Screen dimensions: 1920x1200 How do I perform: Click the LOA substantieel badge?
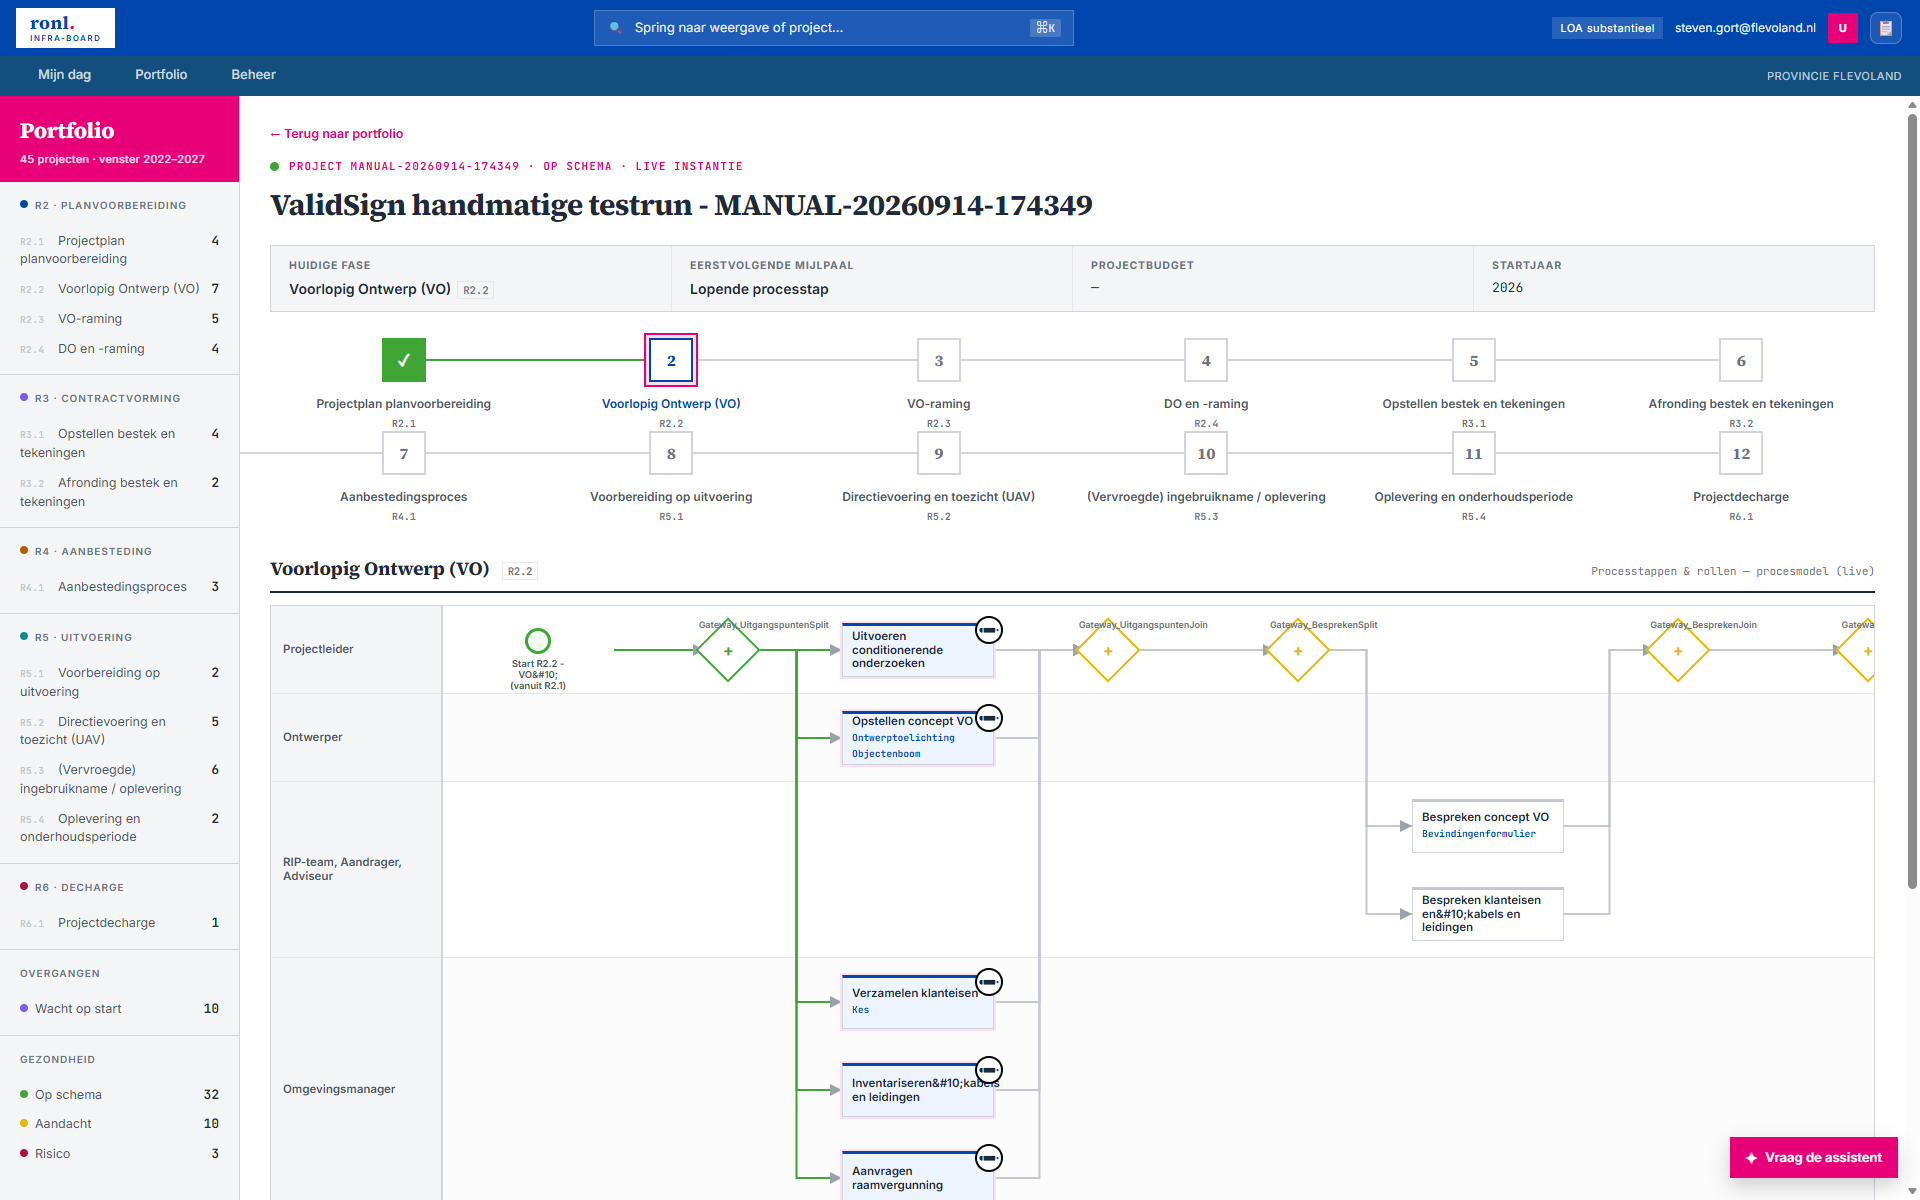point(1607,28)
